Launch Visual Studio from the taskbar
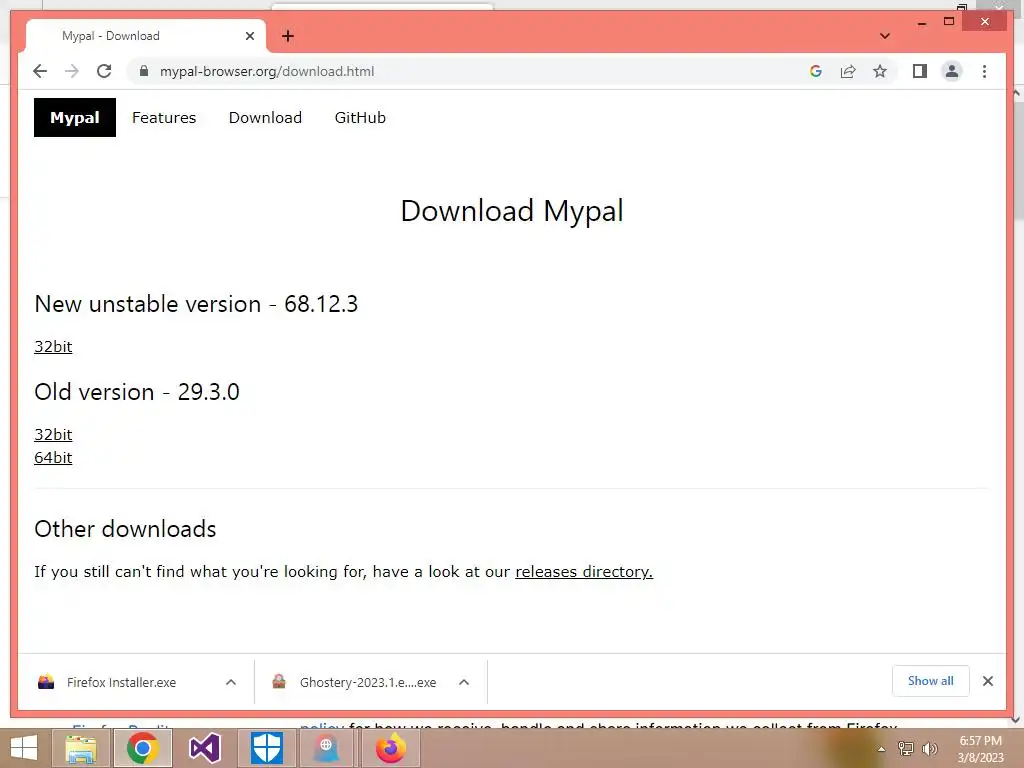The height and width of the screenshot is (768, 1024). tap(204, 748)
